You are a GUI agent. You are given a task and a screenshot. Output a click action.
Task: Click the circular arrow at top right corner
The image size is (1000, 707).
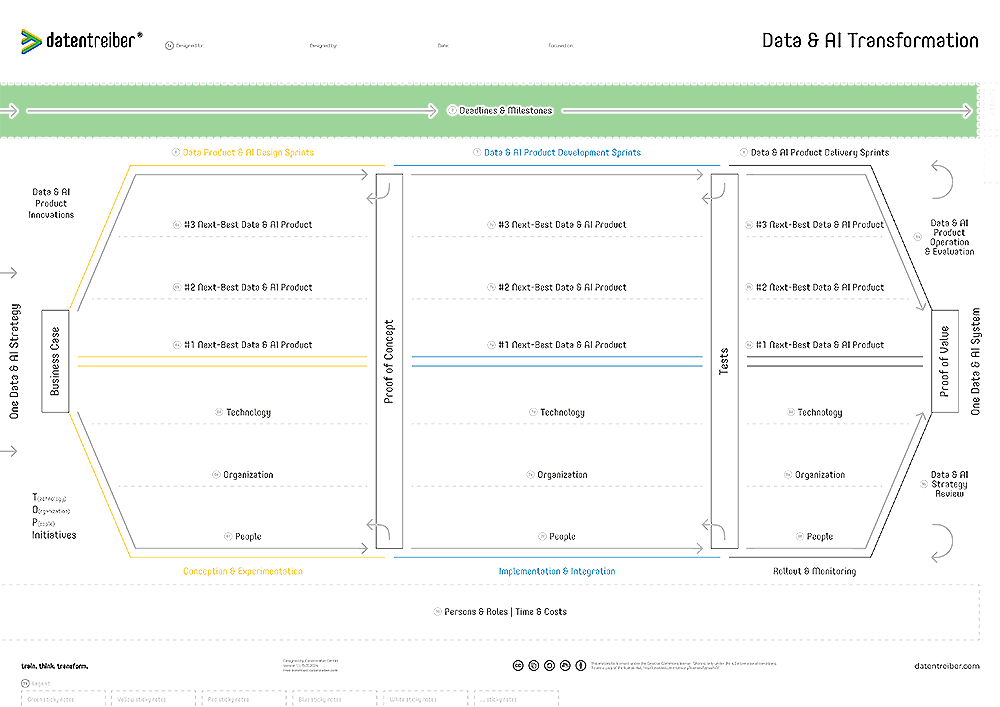[x=941, y=180]
